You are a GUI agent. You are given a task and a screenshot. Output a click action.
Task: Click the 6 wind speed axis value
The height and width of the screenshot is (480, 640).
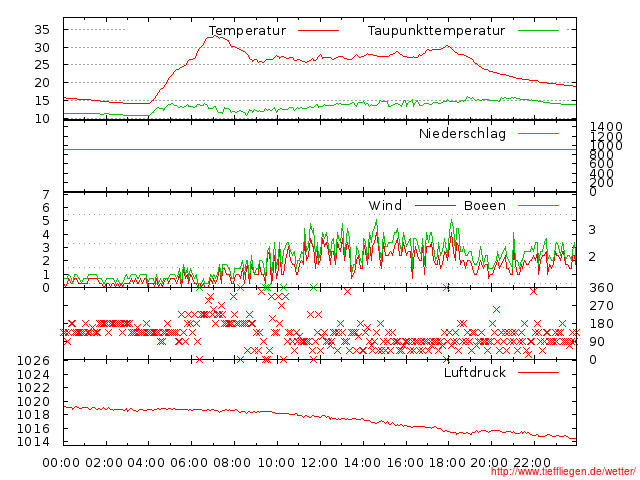point(46,208)
